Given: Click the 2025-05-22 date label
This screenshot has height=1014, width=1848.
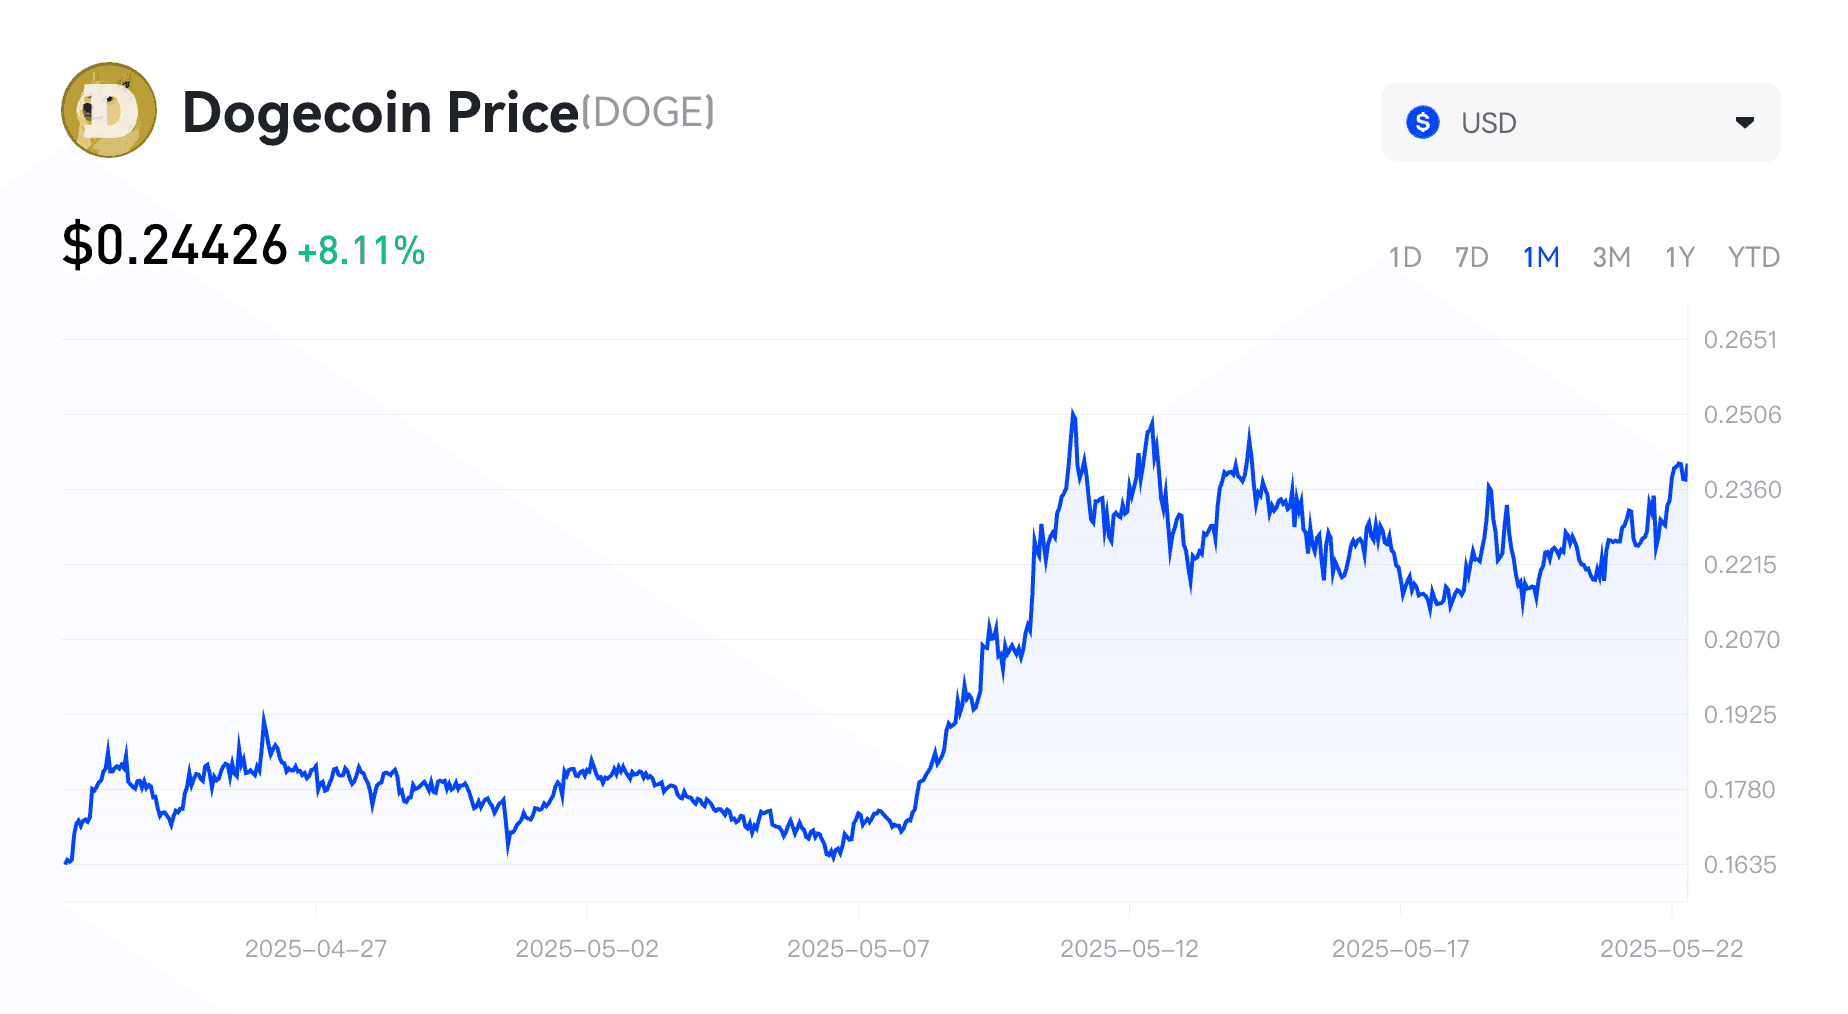Looking at the screenshot, I should pos(1671,948).
